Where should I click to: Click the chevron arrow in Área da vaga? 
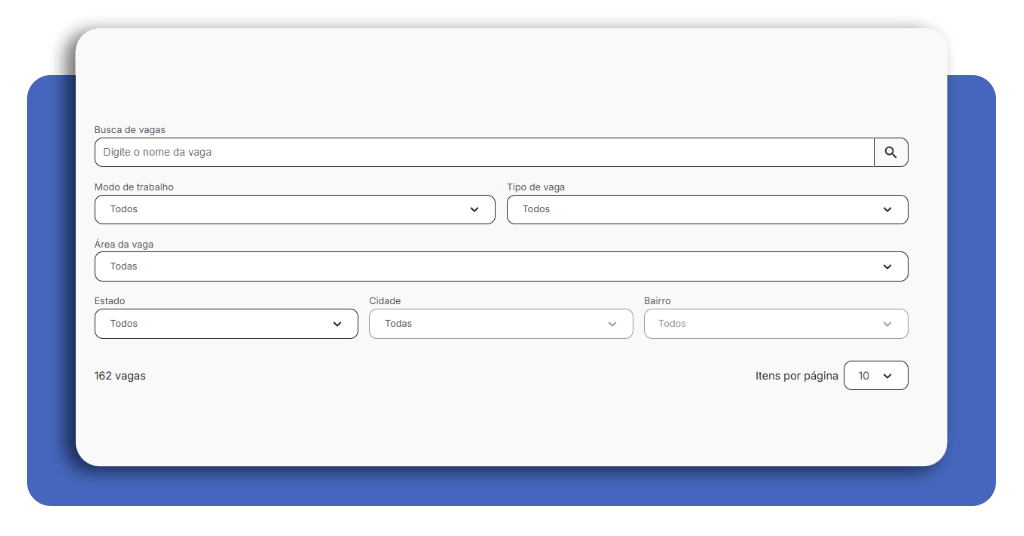[x=887, y=267]
